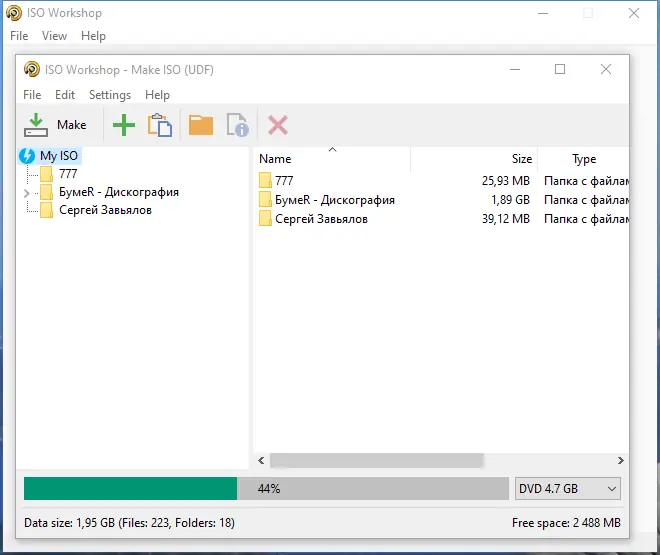Select БумеR - Дискография row in file list
Screen dimensions: 660x555
442,200
